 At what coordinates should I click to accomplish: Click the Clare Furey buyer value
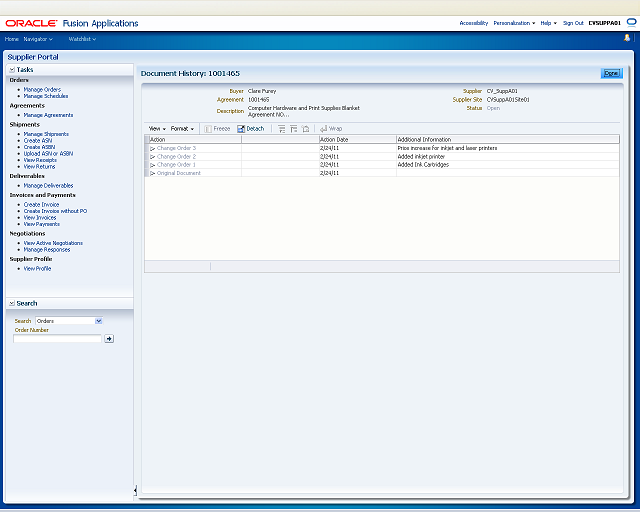262,91
